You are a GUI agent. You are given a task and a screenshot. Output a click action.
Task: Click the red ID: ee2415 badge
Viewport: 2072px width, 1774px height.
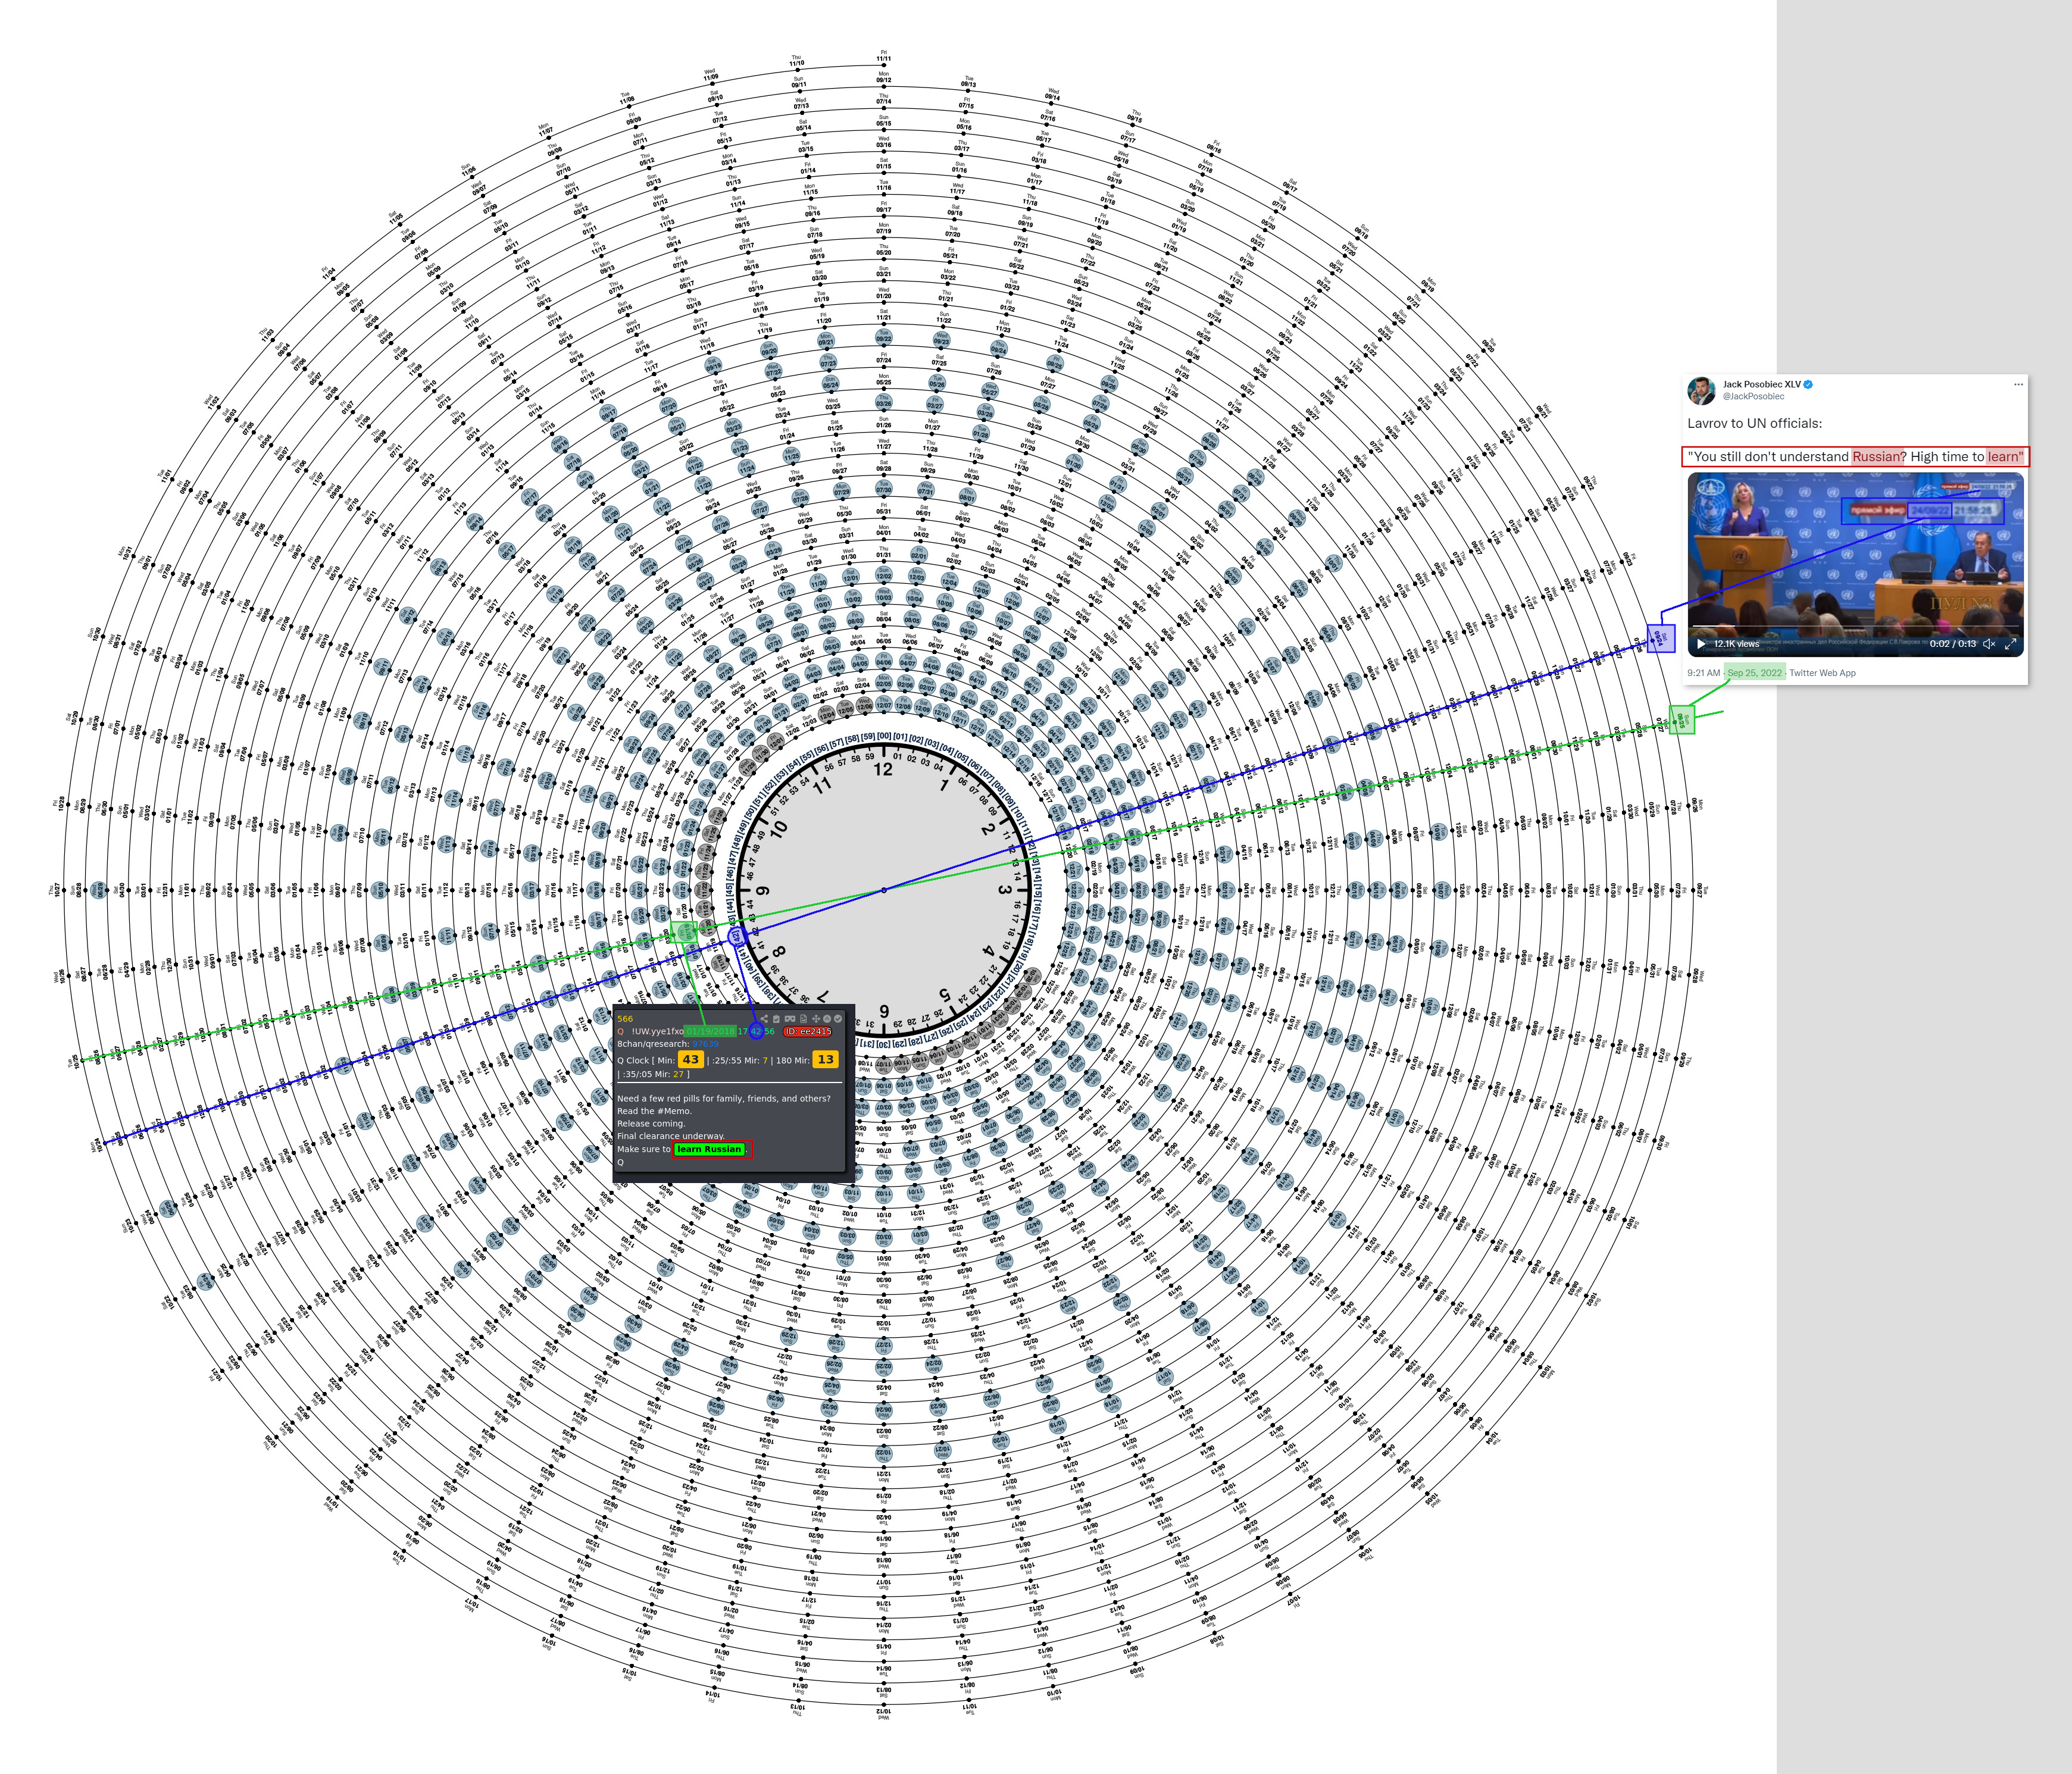click(x=808, y=1032)
